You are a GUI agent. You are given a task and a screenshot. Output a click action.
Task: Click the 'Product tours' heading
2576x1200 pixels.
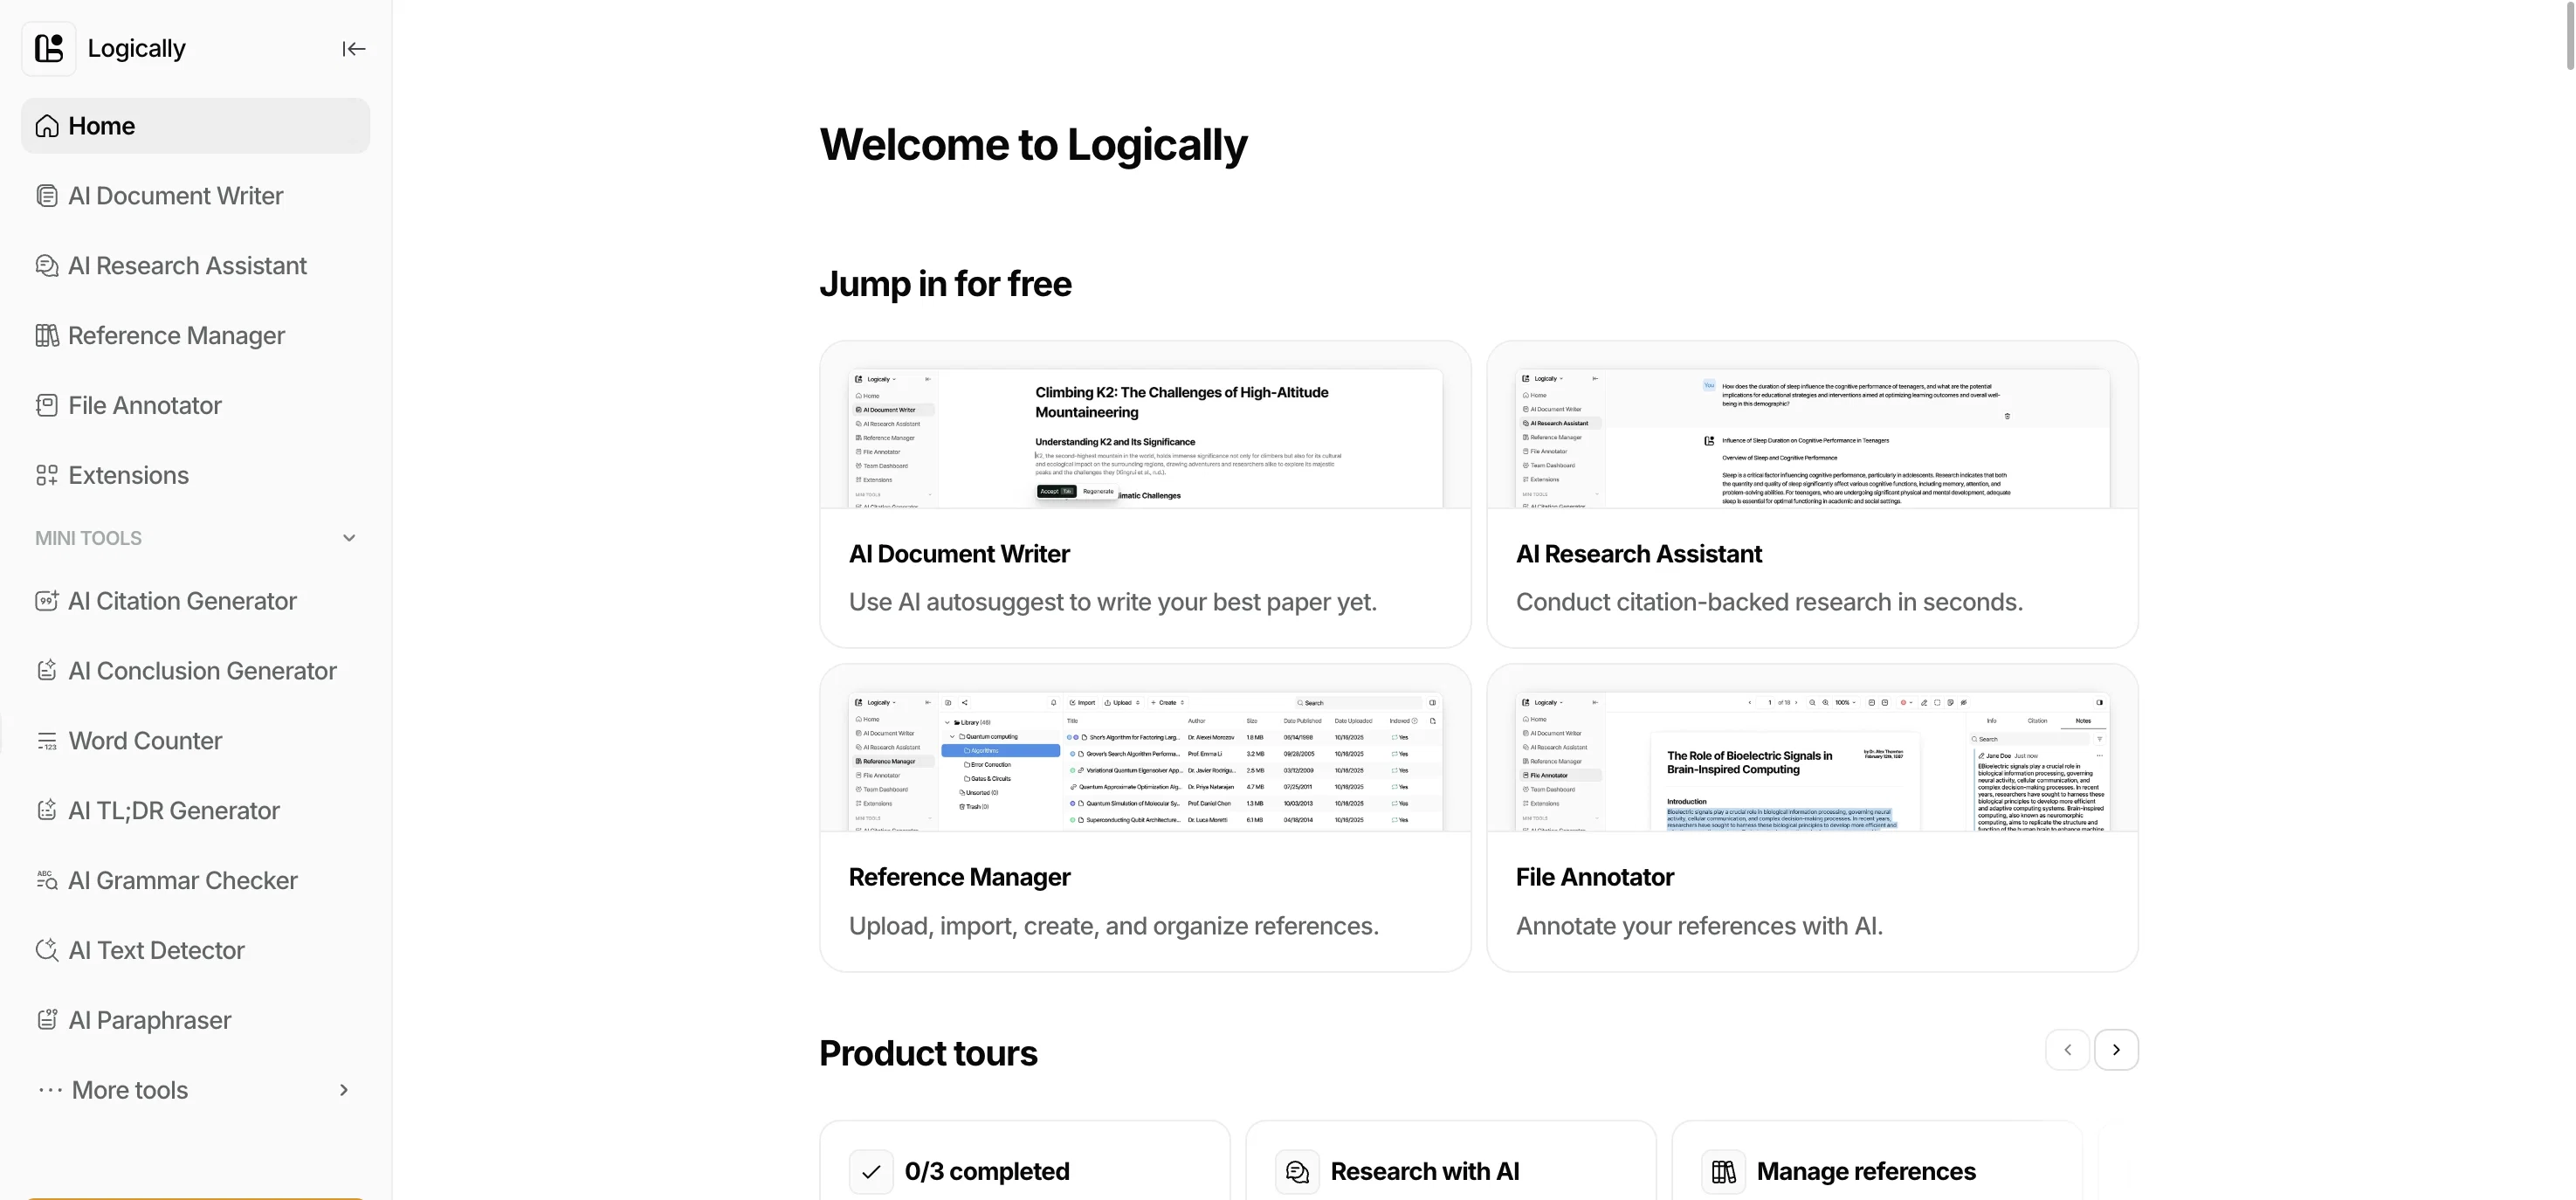pyautogui.click(x=928, y=1054)
